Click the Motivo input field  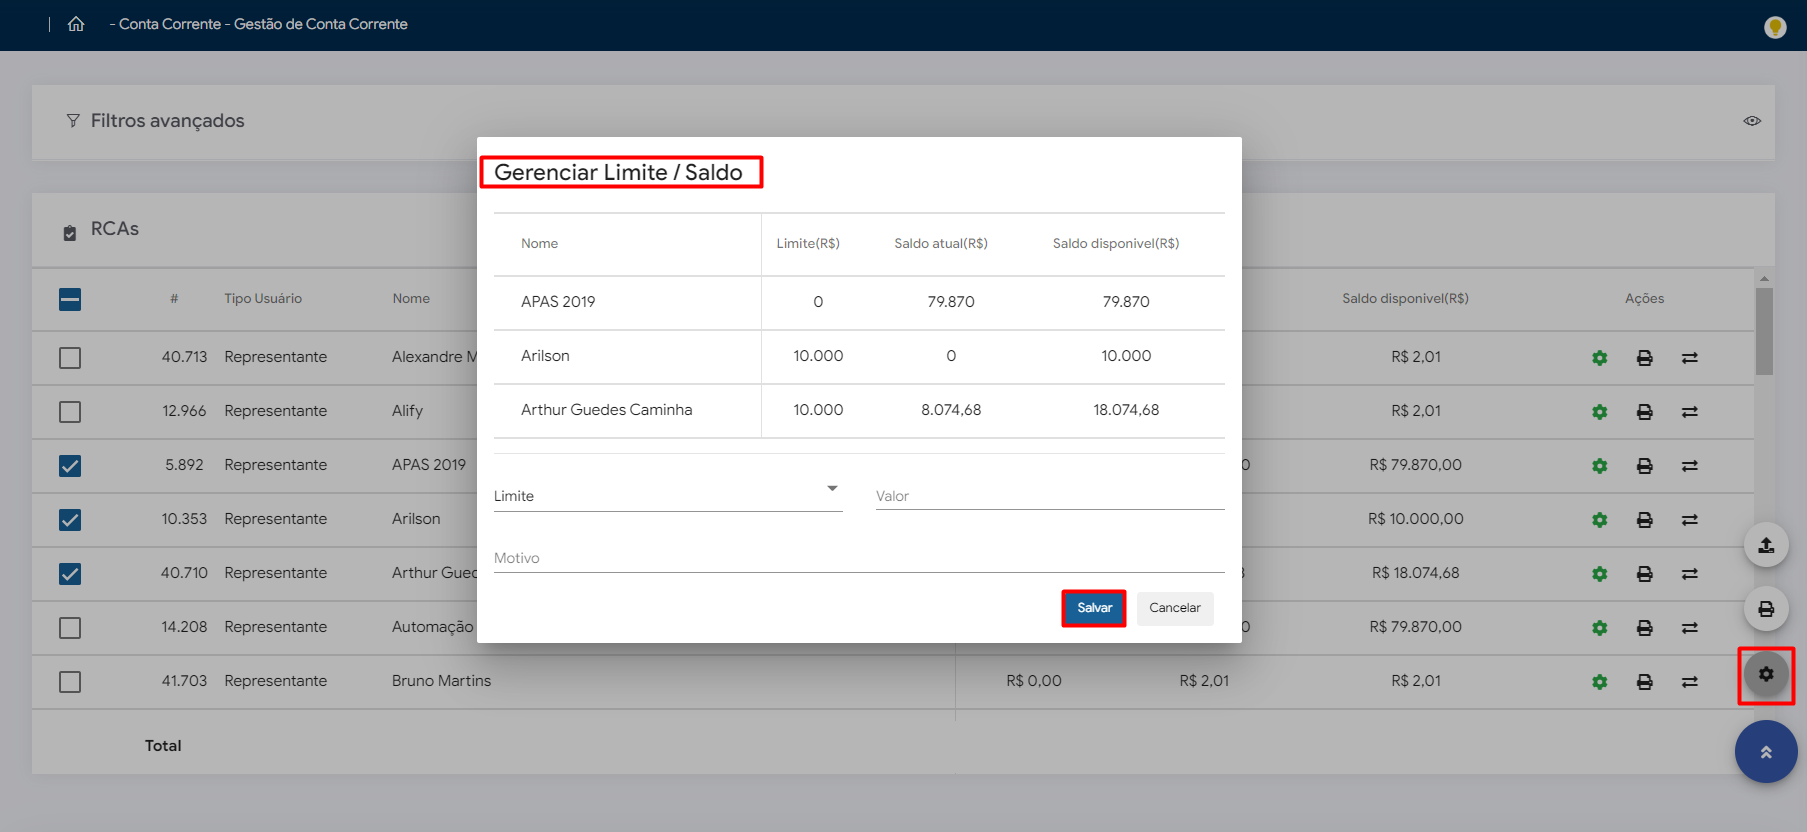pos(858,558)
